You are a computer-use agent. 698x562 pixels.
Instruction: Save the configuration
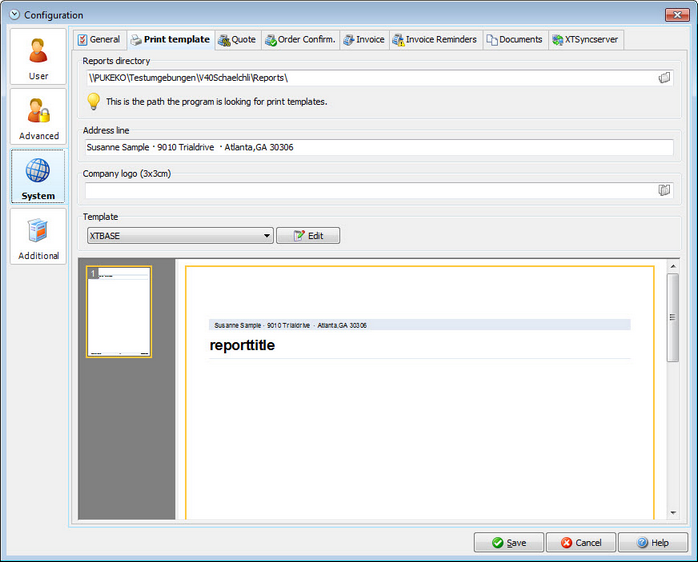click(509, 542)
